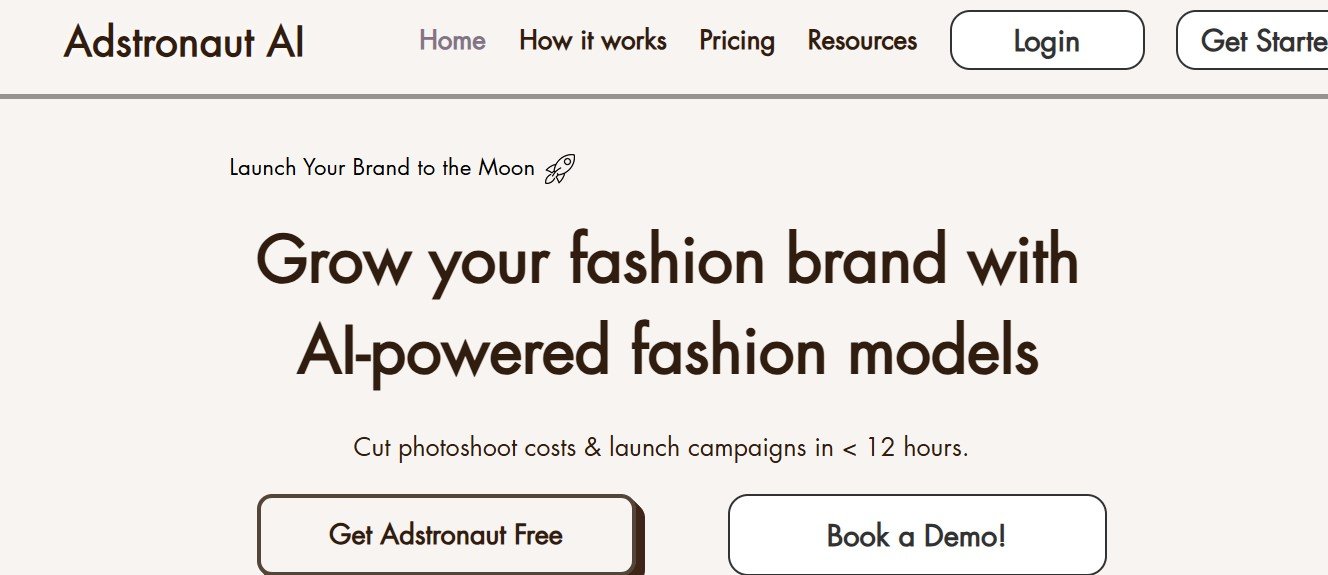This screenshot has width=1328, height=575.
Task: Select Resources in the navigation bar
Action: click(862, 41)
